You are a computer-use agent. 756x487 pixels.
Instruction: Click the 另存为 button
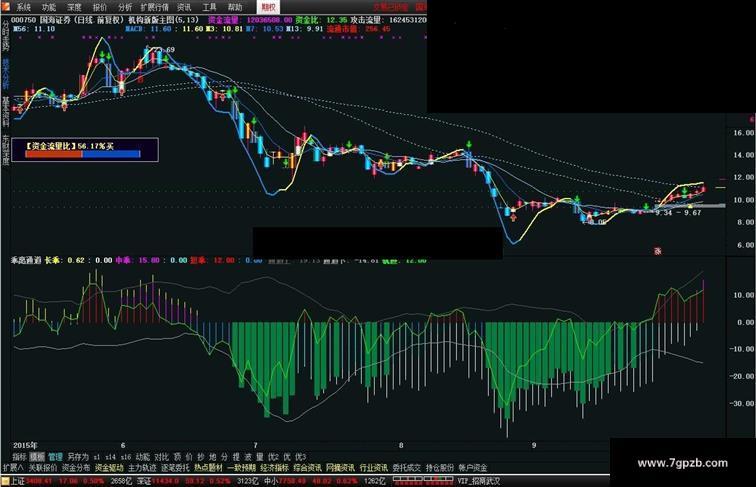pyautogui.click(x=77, y=456)
